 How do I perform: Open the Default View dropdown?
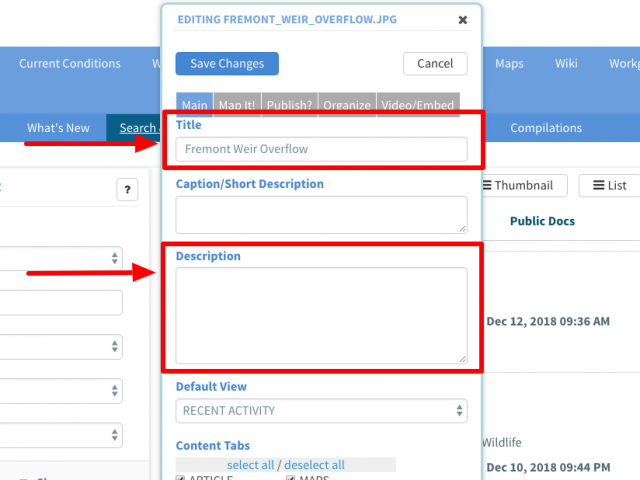tap(321, 410)
